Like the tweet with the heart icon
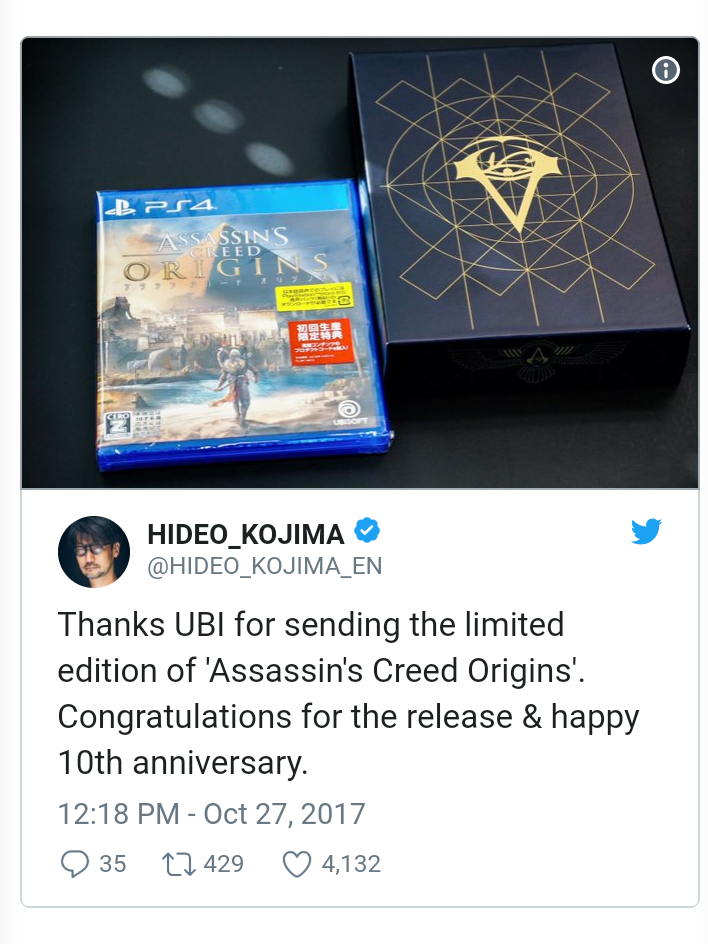Viewport: 708px width, 944px height. tap(297, 865)
